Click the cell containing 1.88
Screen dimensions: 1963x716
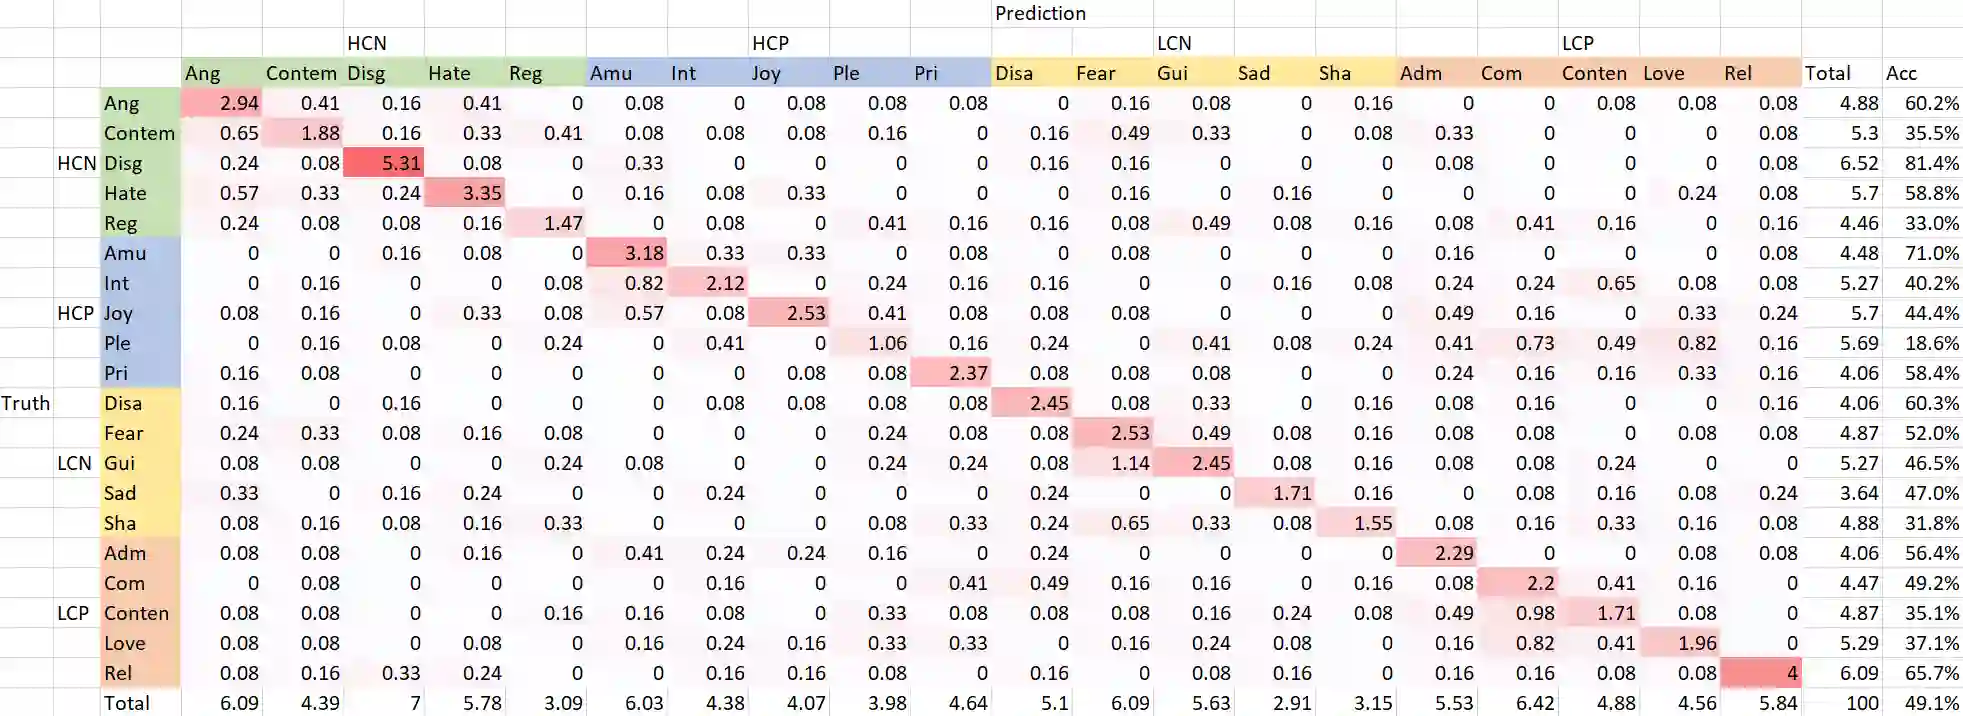pos(303,133)
